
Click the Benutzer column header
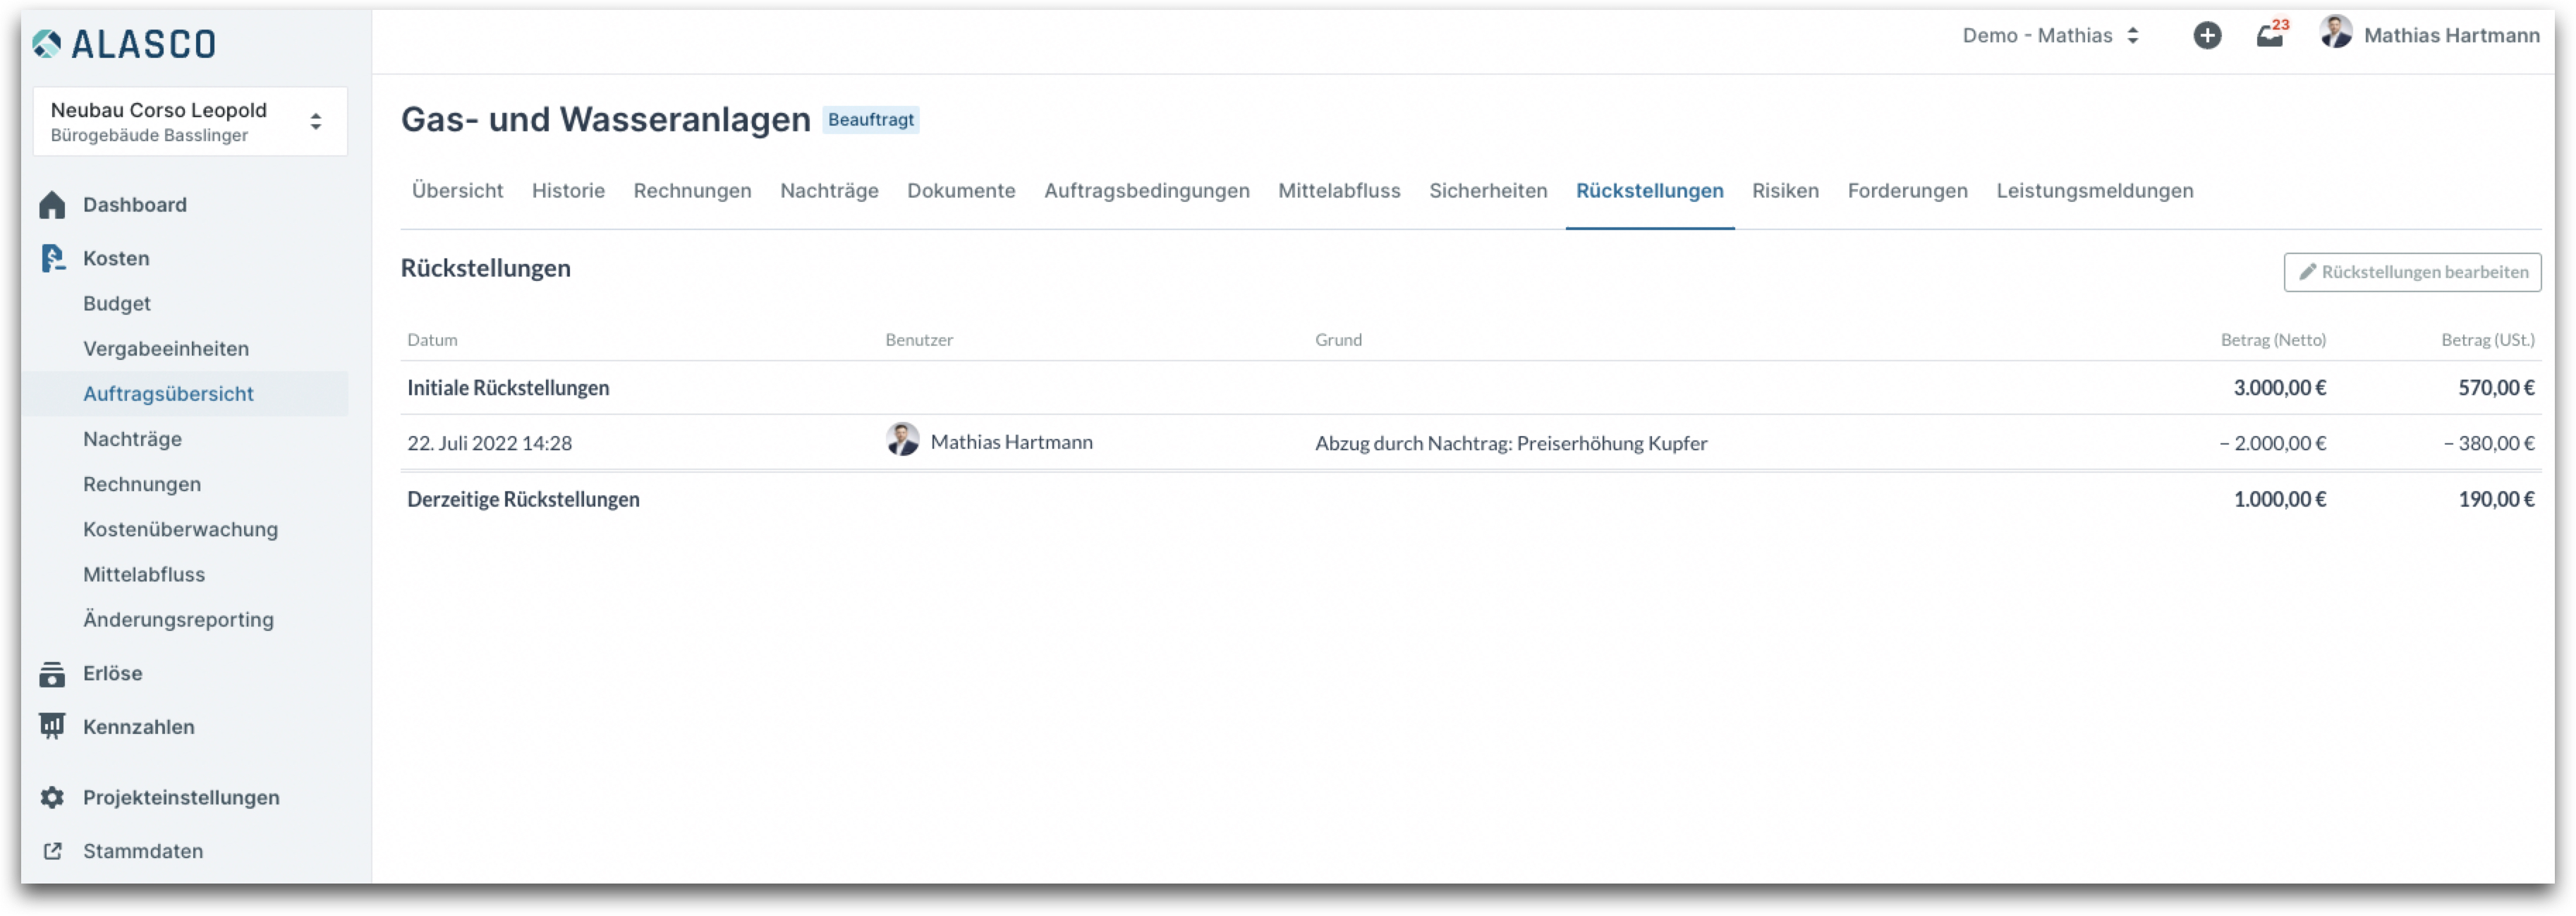click(x=919, y=340)
